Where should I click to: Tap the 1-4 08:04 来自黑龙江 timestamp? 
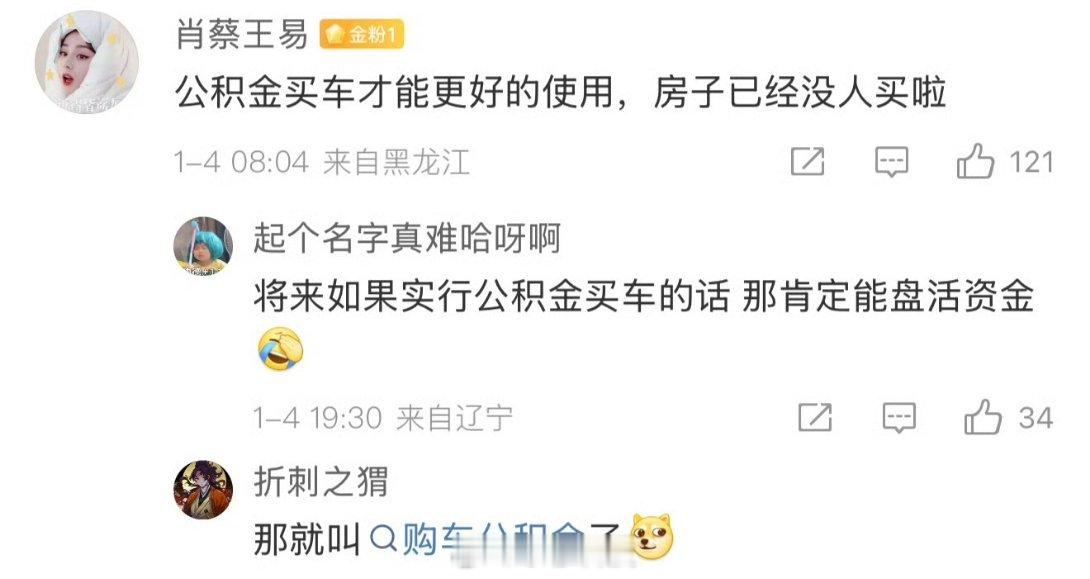tap(322, 163)
